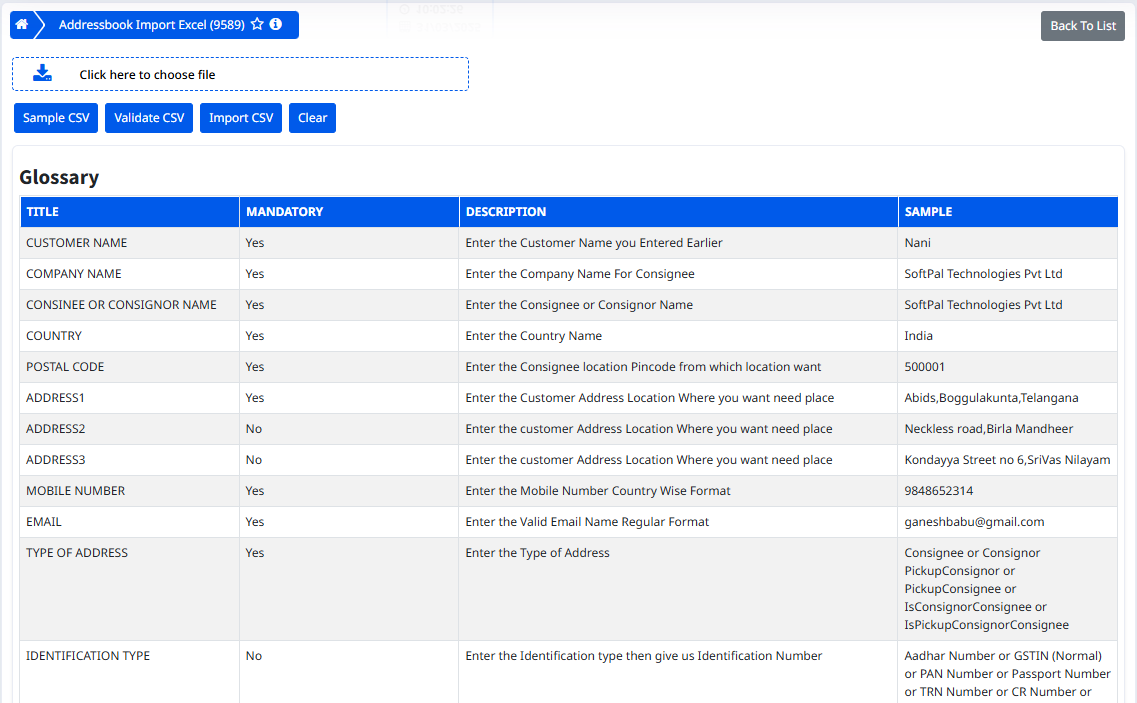Viewport: 1137px width, 703px height.
Task: Select the MOBILE NUMBER title cell
Action: (x=130, y=491)
